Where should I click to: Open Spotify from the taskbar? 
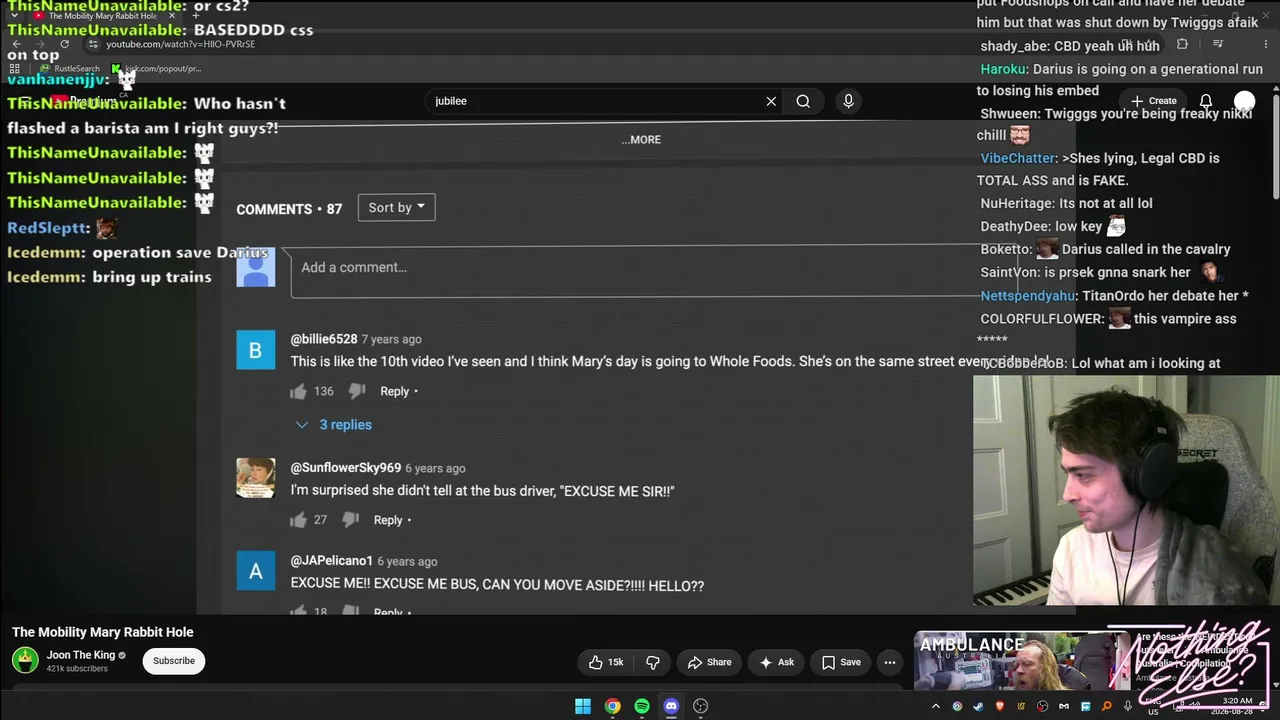(x=642, y=706)
